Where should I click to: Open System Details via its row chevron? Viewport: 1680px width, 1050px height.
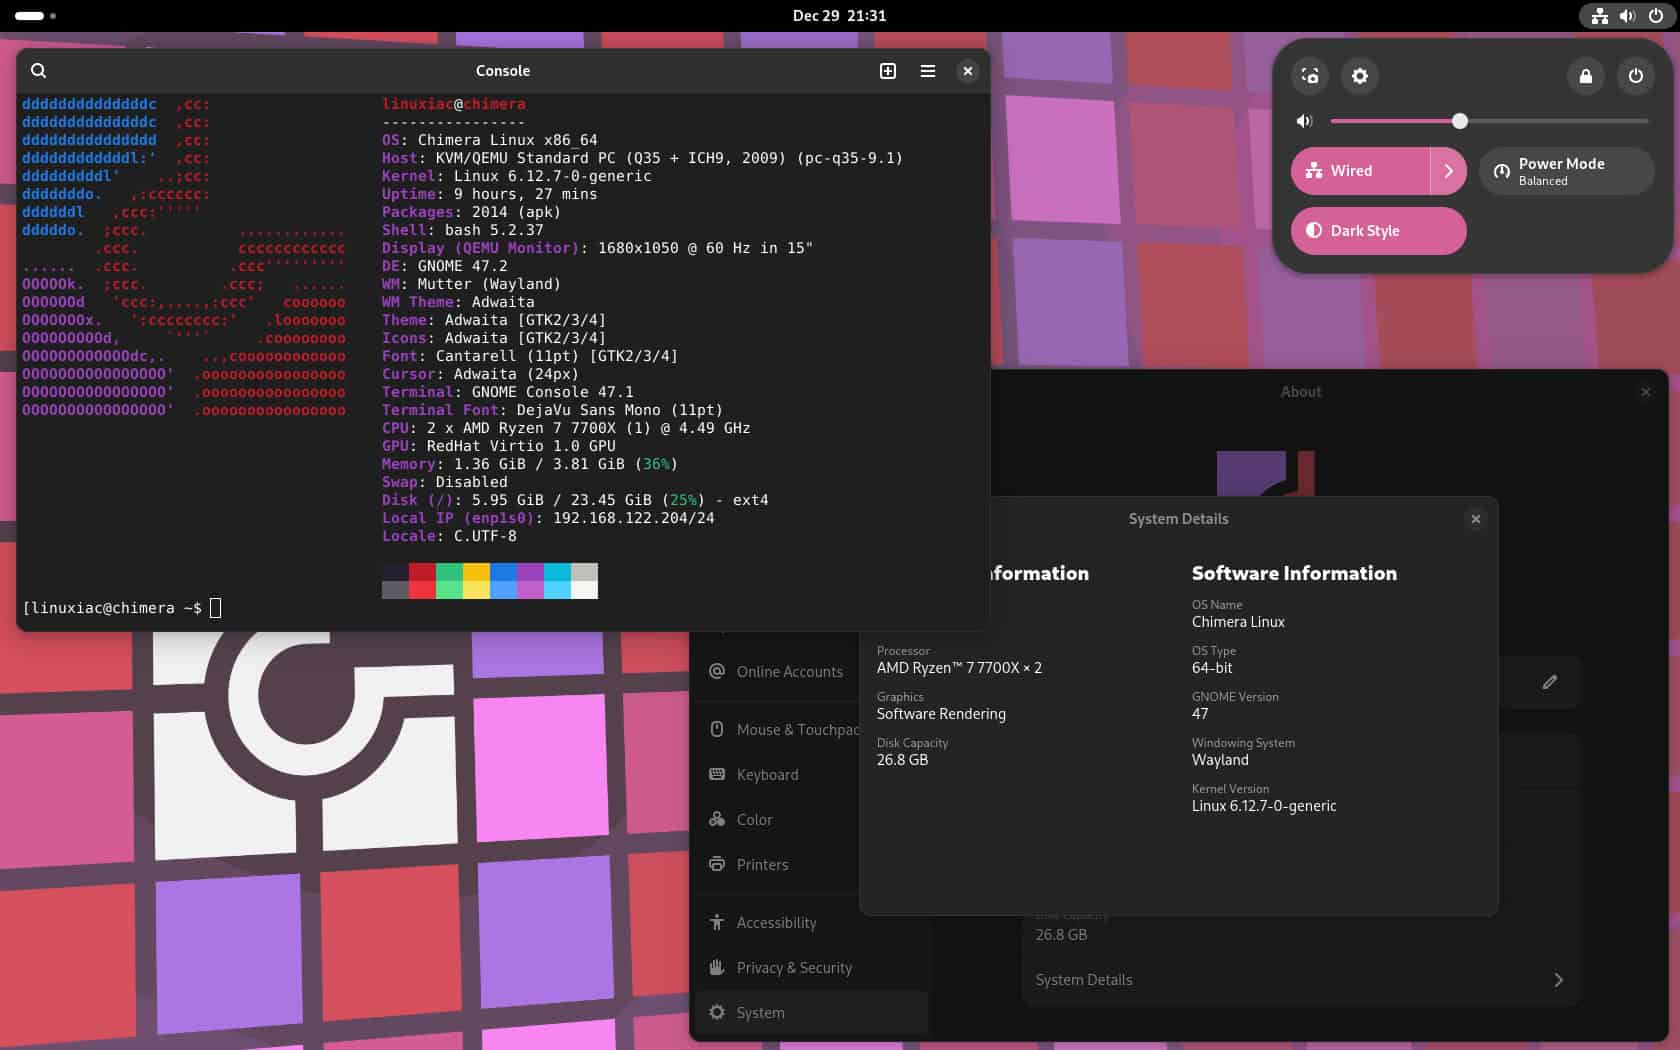tap(1557, 980)
